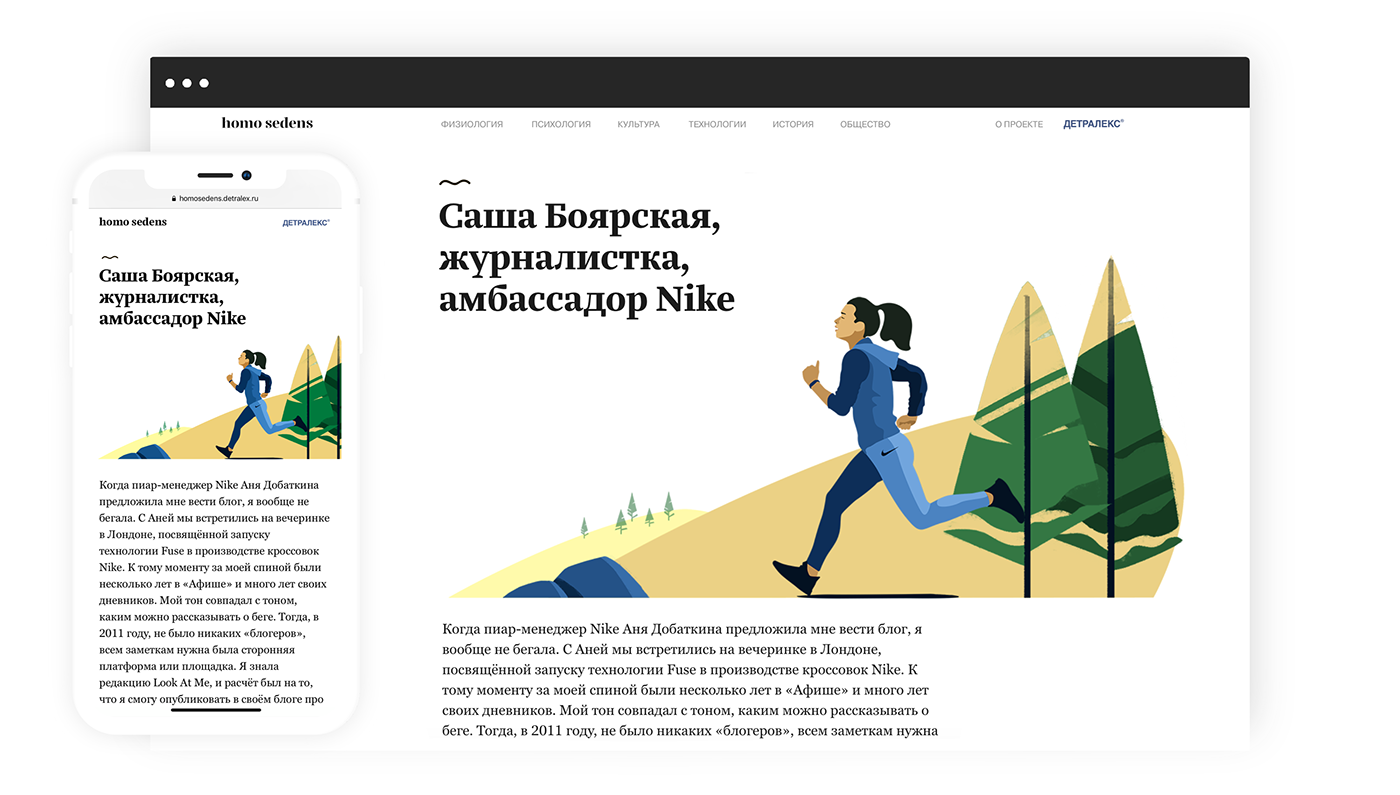Click the second window control dot
Viewport: 1400px width, 795px height.
click(x=187, y=83)
